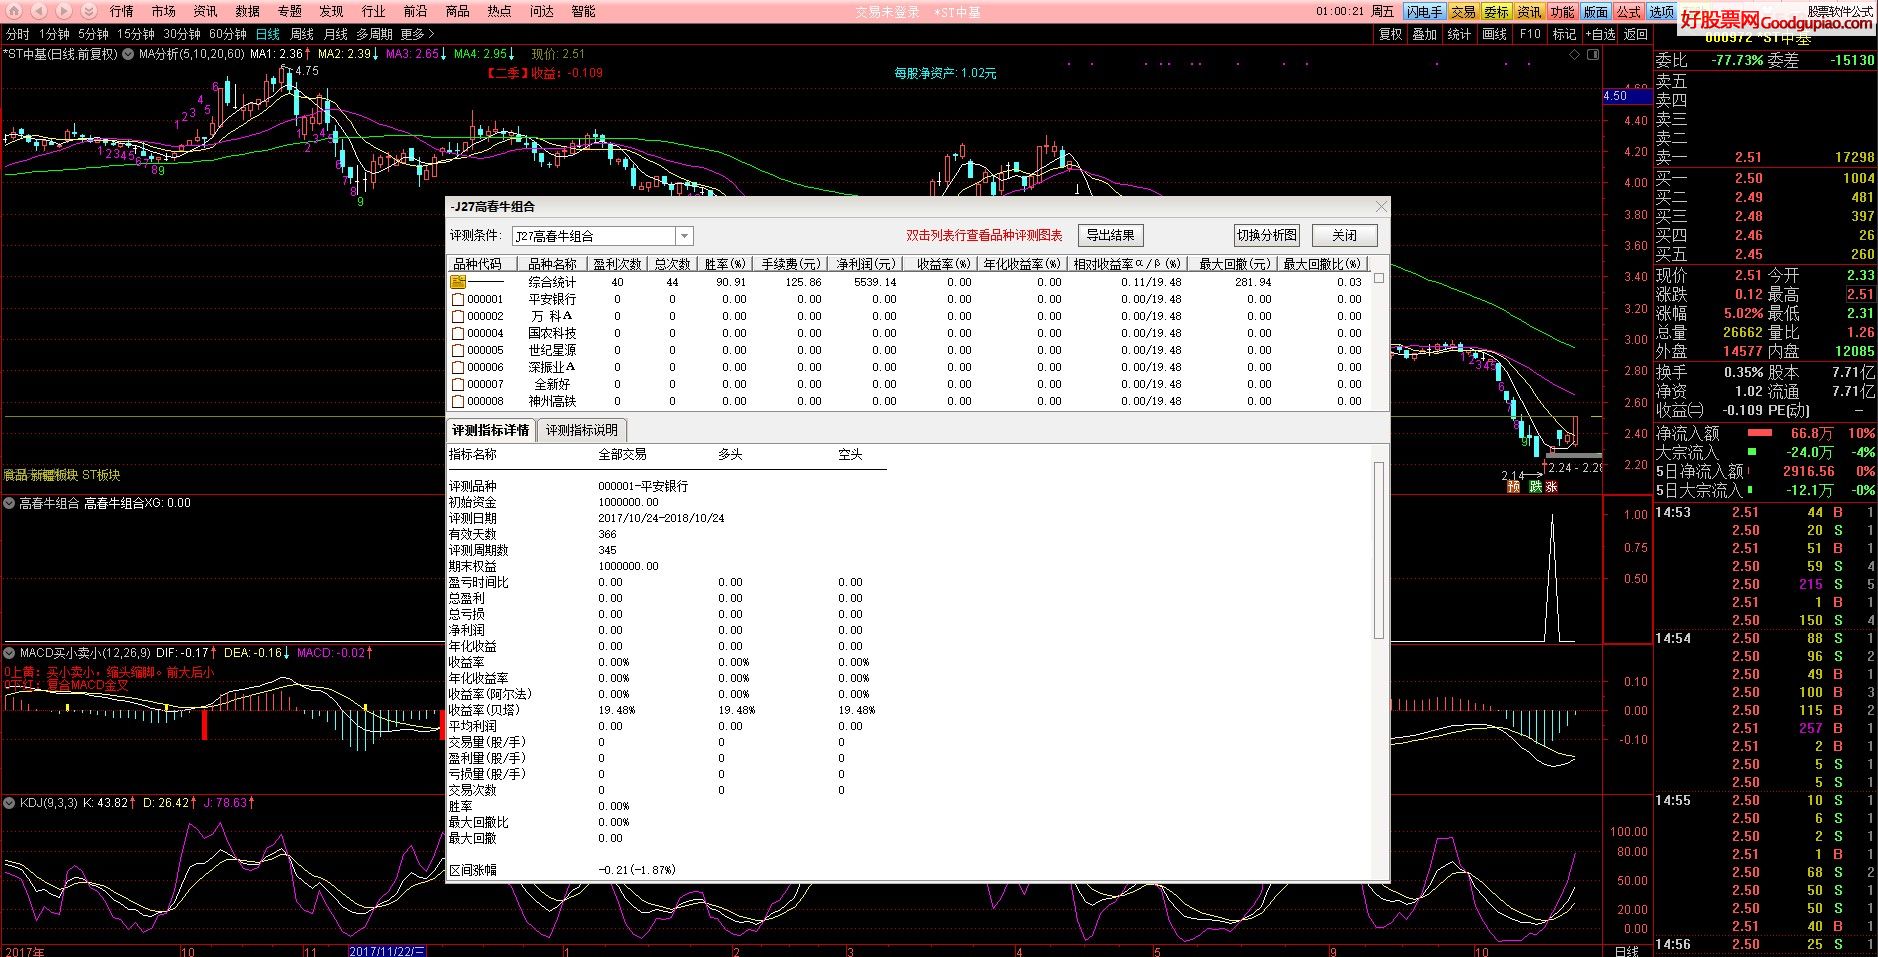
Task: Go forward using the right arrow icon
Action: tap(63, 11)
